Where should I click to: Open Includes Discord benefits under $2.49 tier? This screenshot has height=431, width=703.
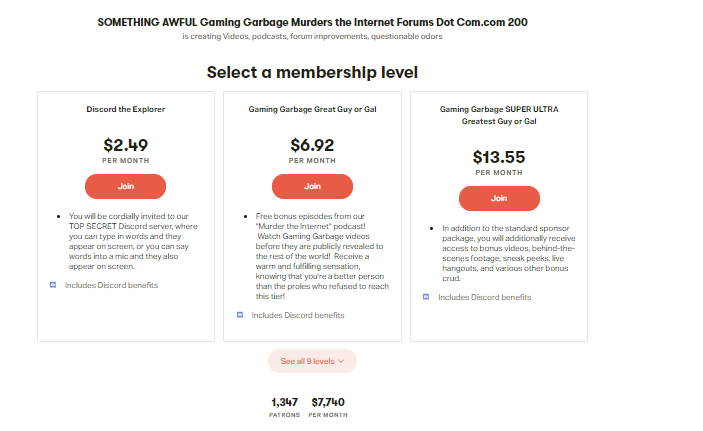[111, 285]
